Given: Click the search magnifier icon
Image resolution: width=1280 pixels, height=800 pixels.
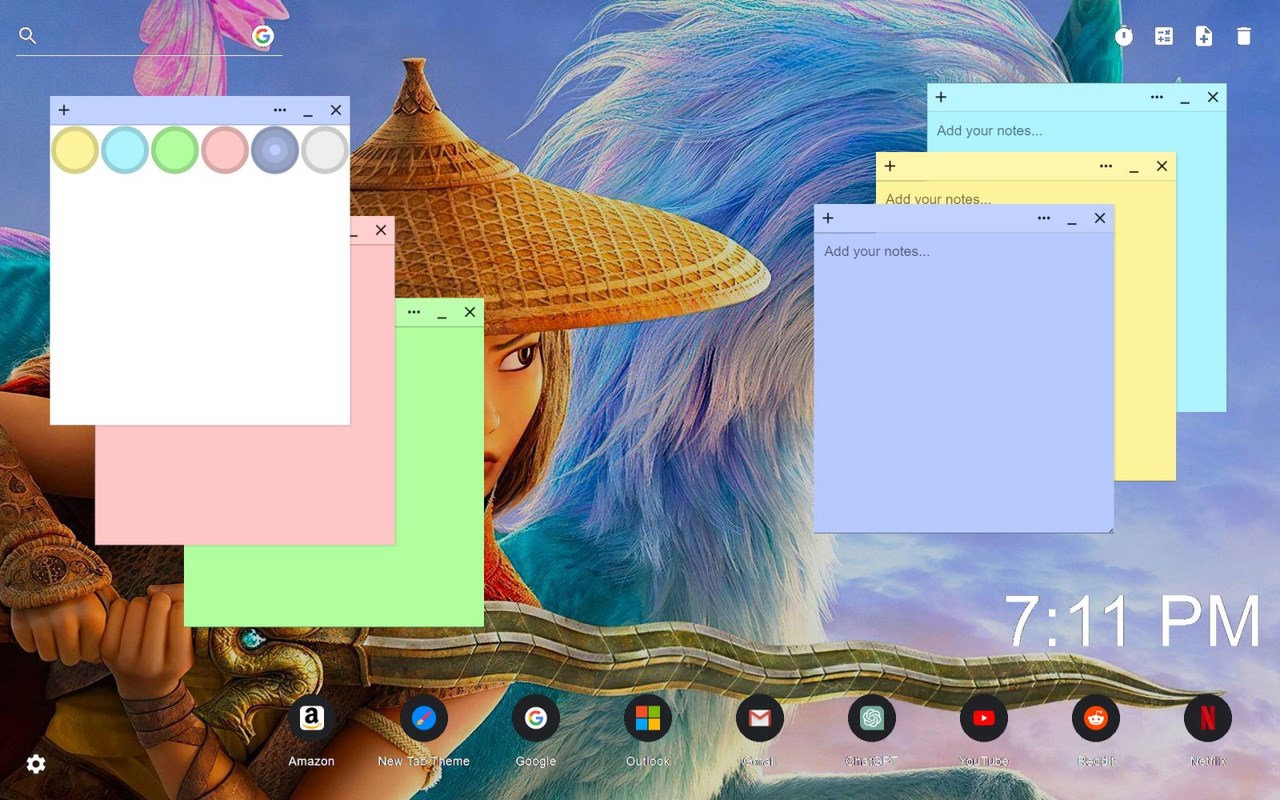Looking at the screenshot, I should (x=28, y=36).
